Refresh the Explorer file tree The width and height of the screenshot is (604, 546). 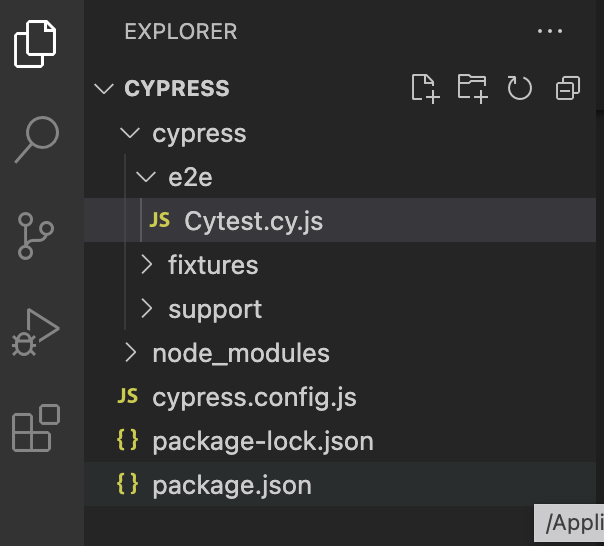(519, 88)
